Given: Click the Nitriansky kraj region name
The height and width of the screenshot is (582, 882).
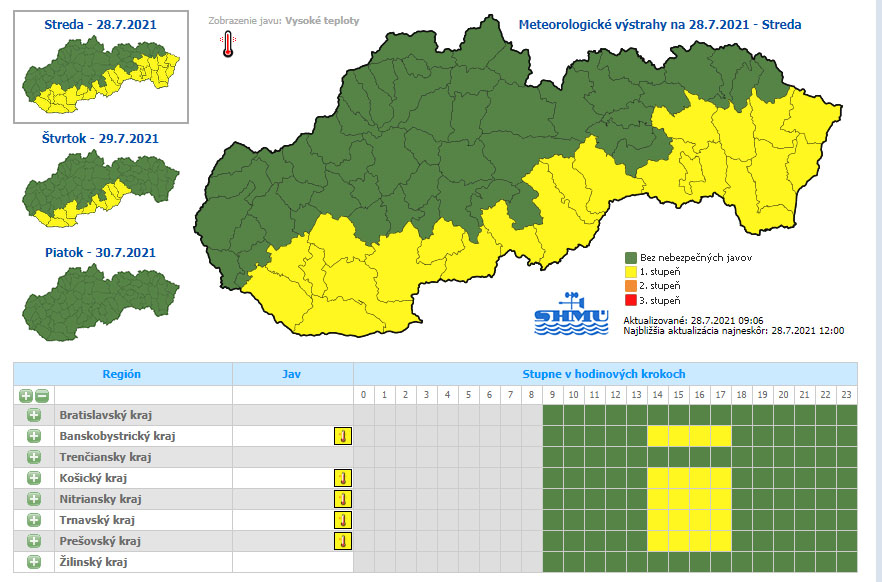Looking at the screenshot, I should (x=100, y=499).
